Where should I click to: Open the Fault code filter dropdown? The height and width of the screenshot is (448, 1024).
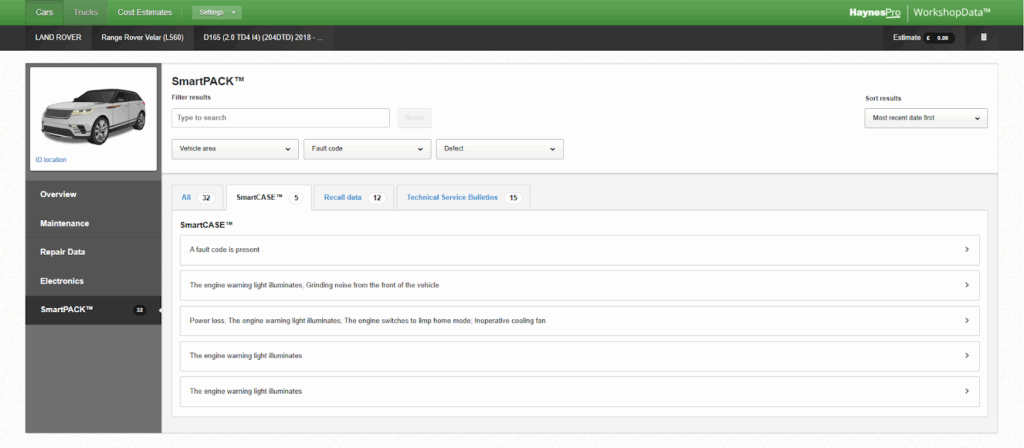367,149
